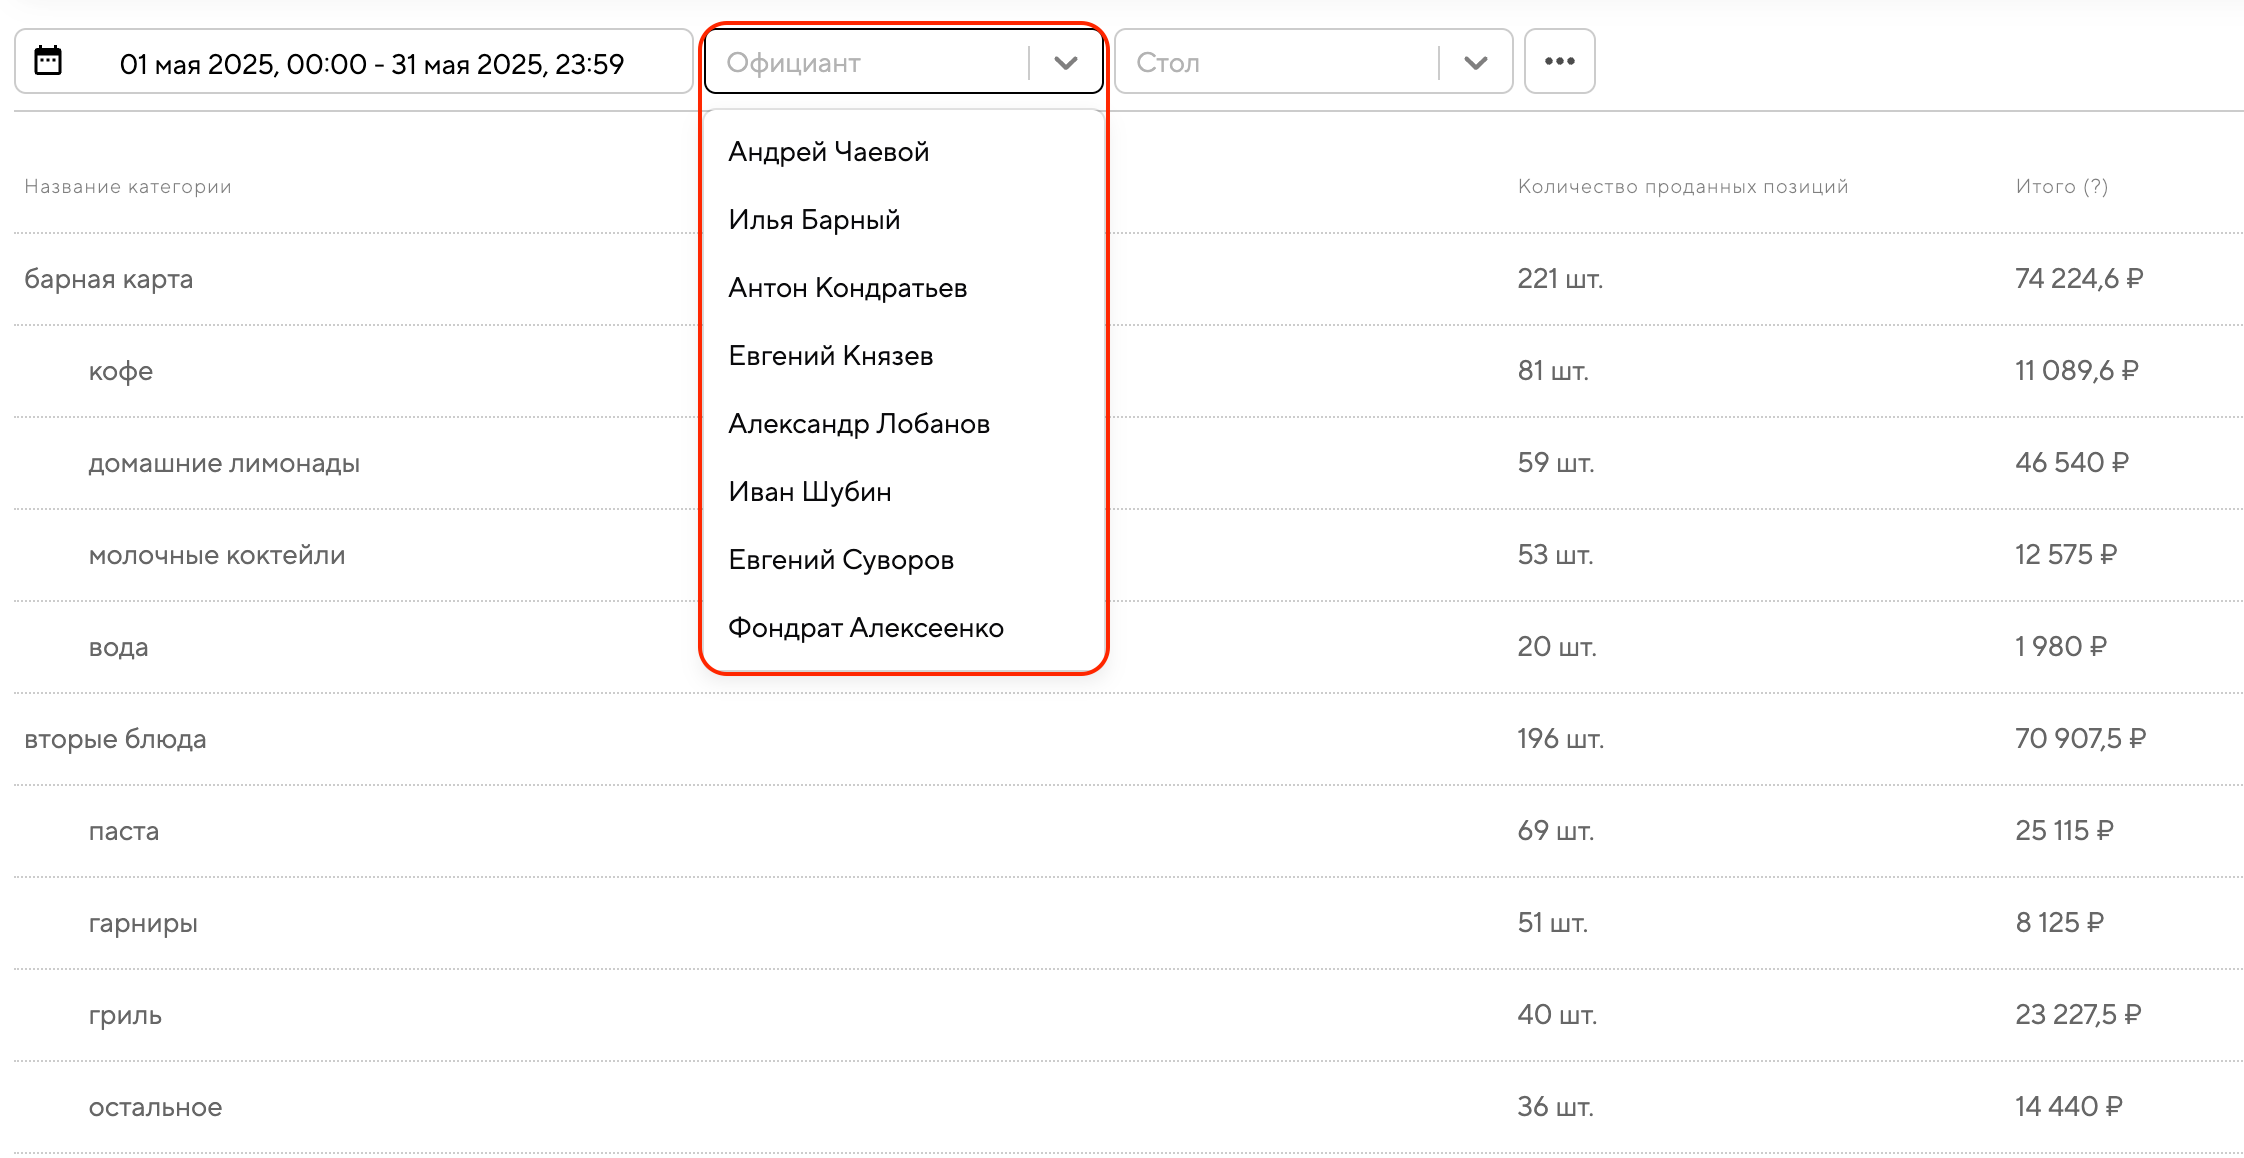The height and width of the screenshot is (1158, 2244).
Task: Click the Итого (?) column header
Action: (2061, 186)
